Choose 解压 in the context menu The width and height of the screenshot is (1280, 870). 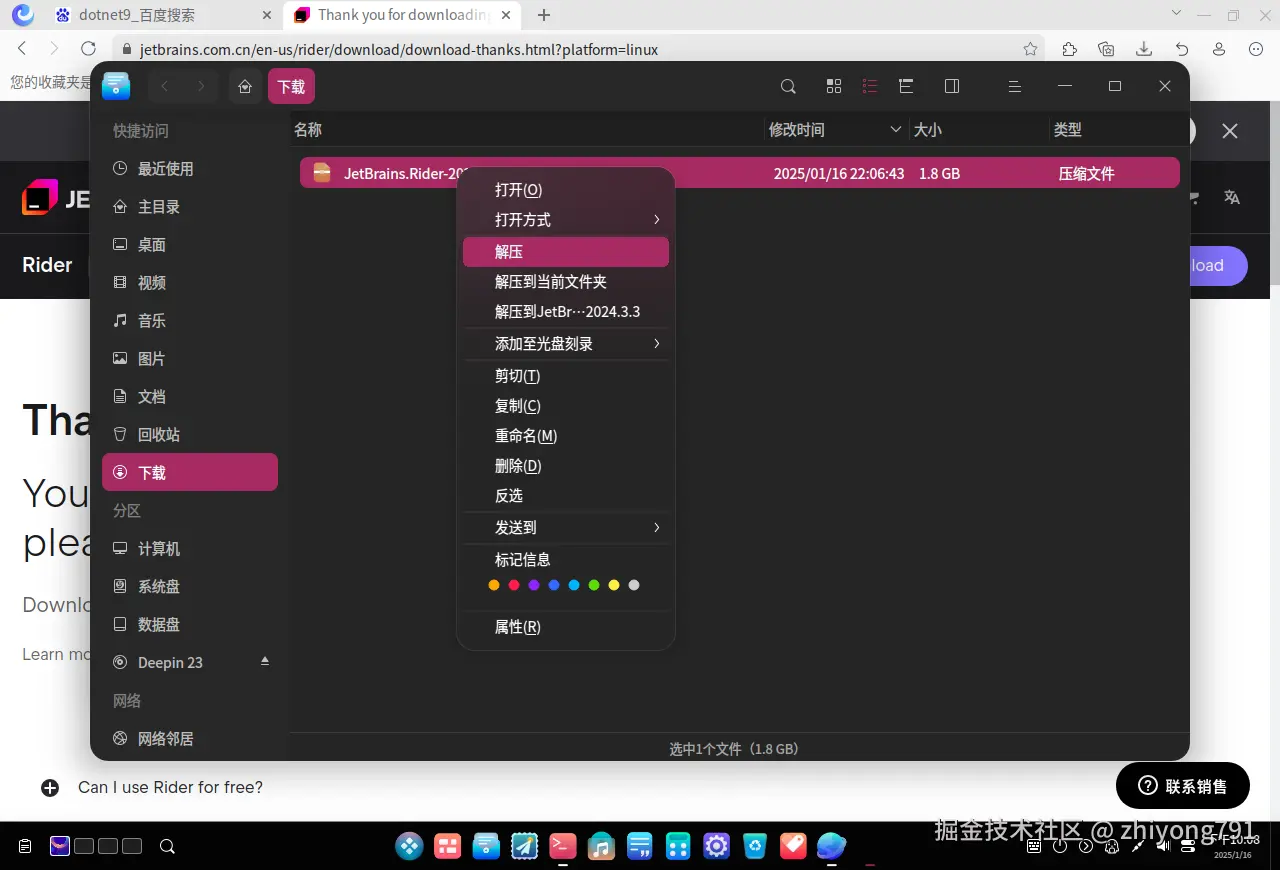tap(566, 252)
